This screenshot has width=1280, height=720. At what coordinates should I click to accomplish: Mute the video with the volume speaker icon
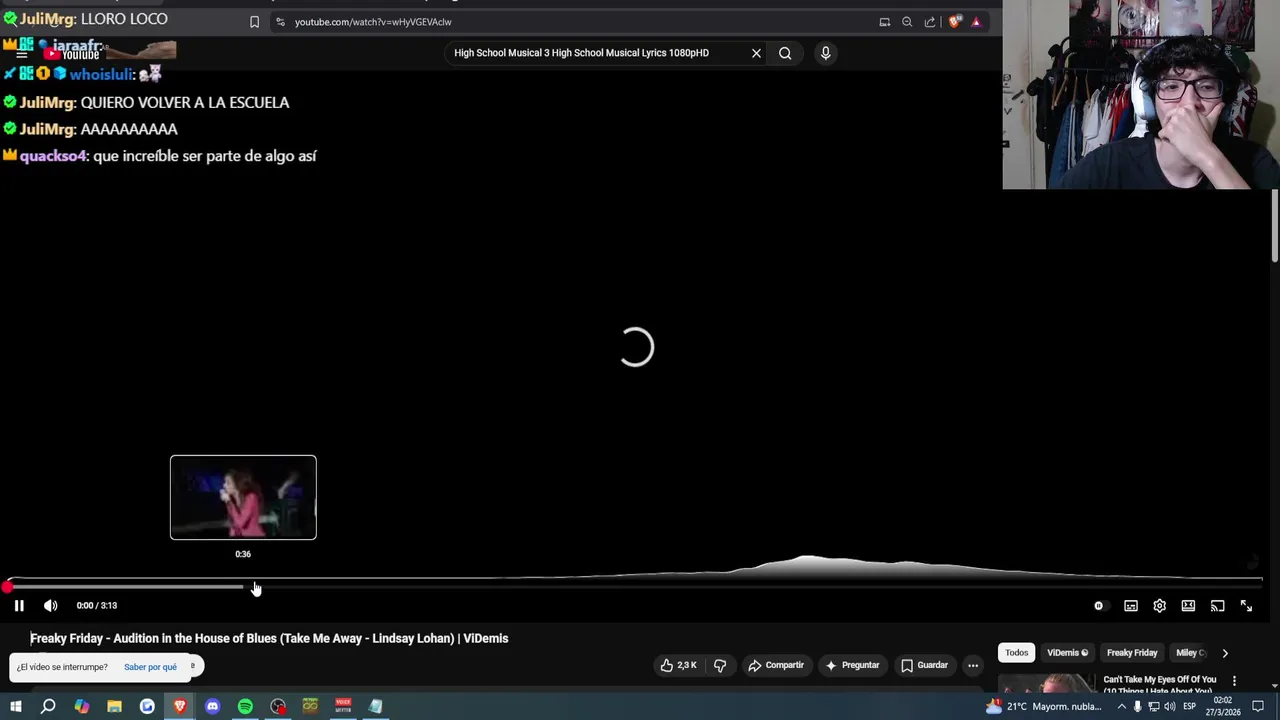tap(51, 605)
